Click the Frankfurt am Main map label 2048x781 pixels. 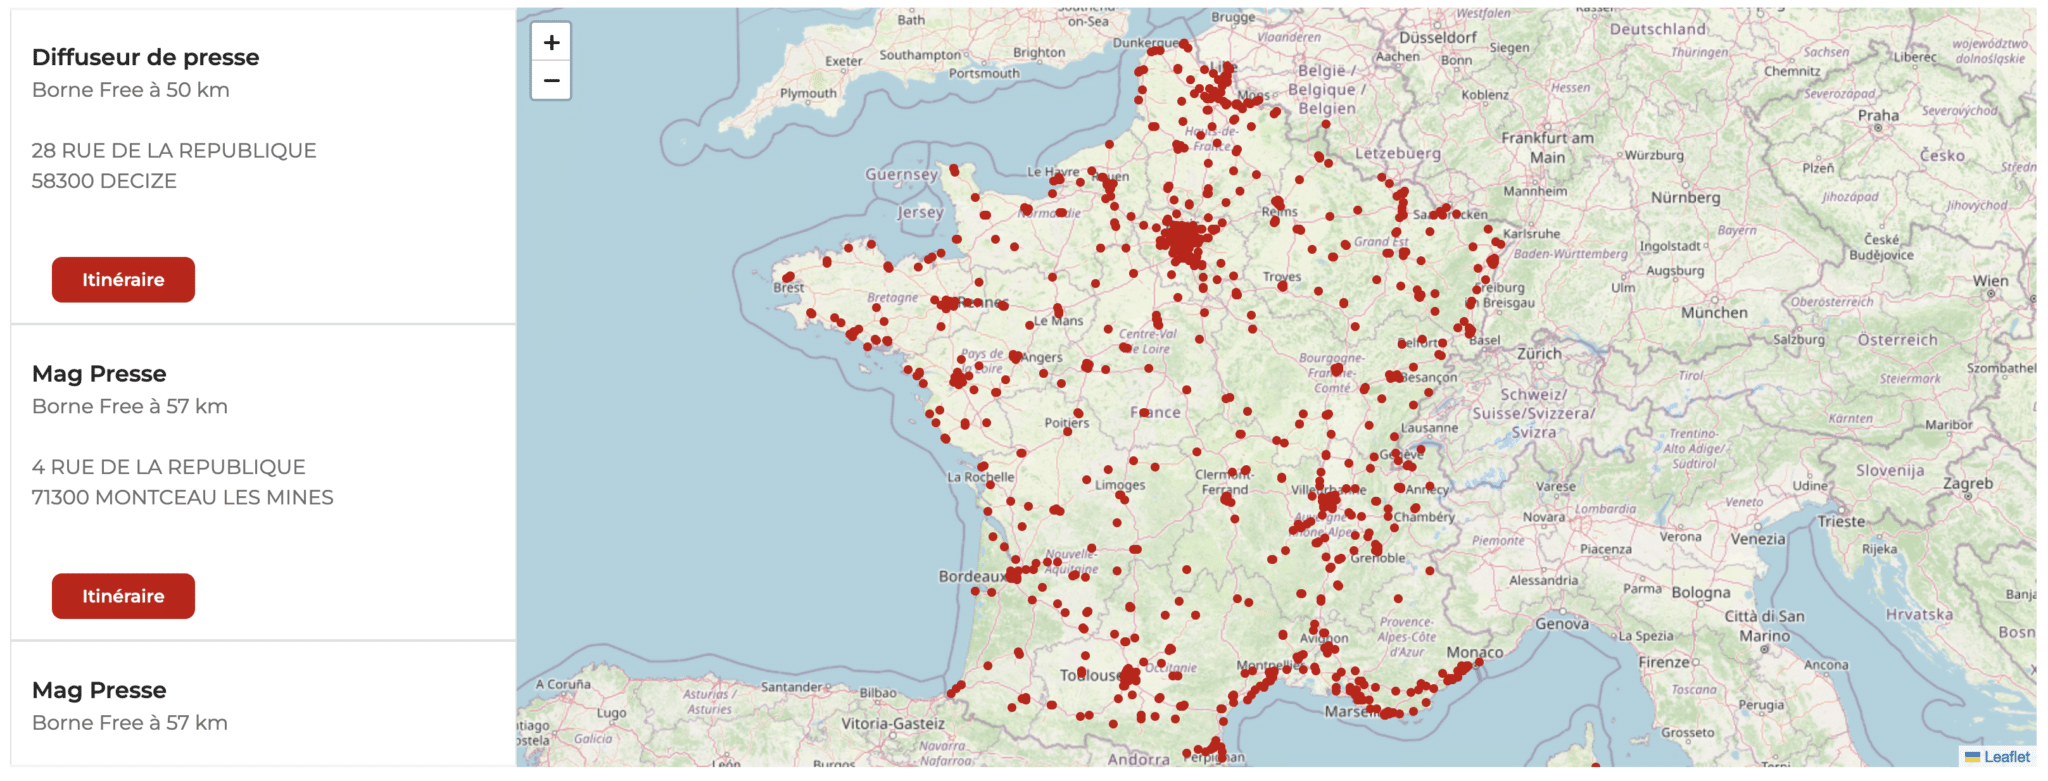[x=1547, y=148]
